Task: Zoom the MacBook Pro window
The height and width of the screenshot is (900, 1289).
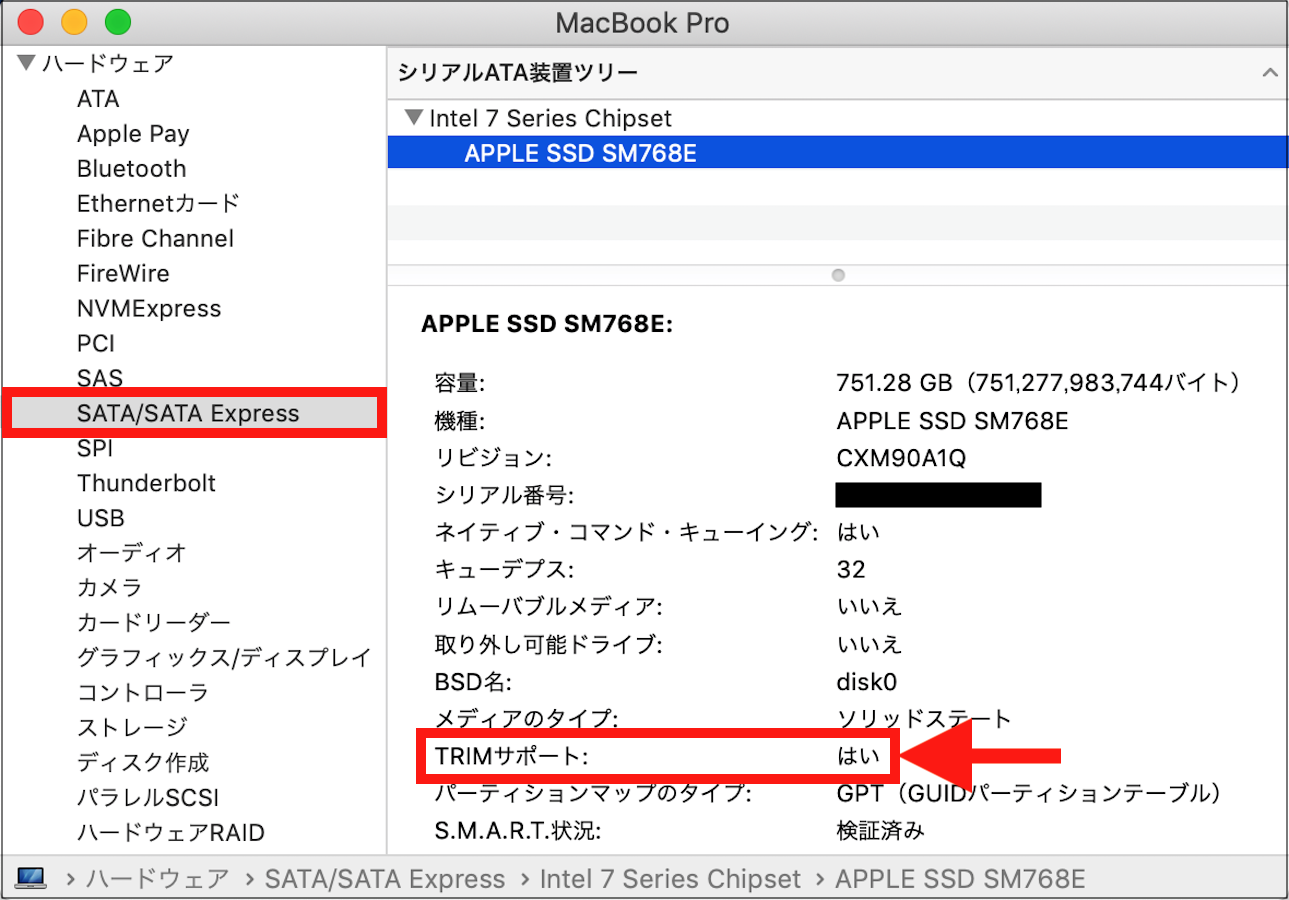Action: [x=118, y=22]
